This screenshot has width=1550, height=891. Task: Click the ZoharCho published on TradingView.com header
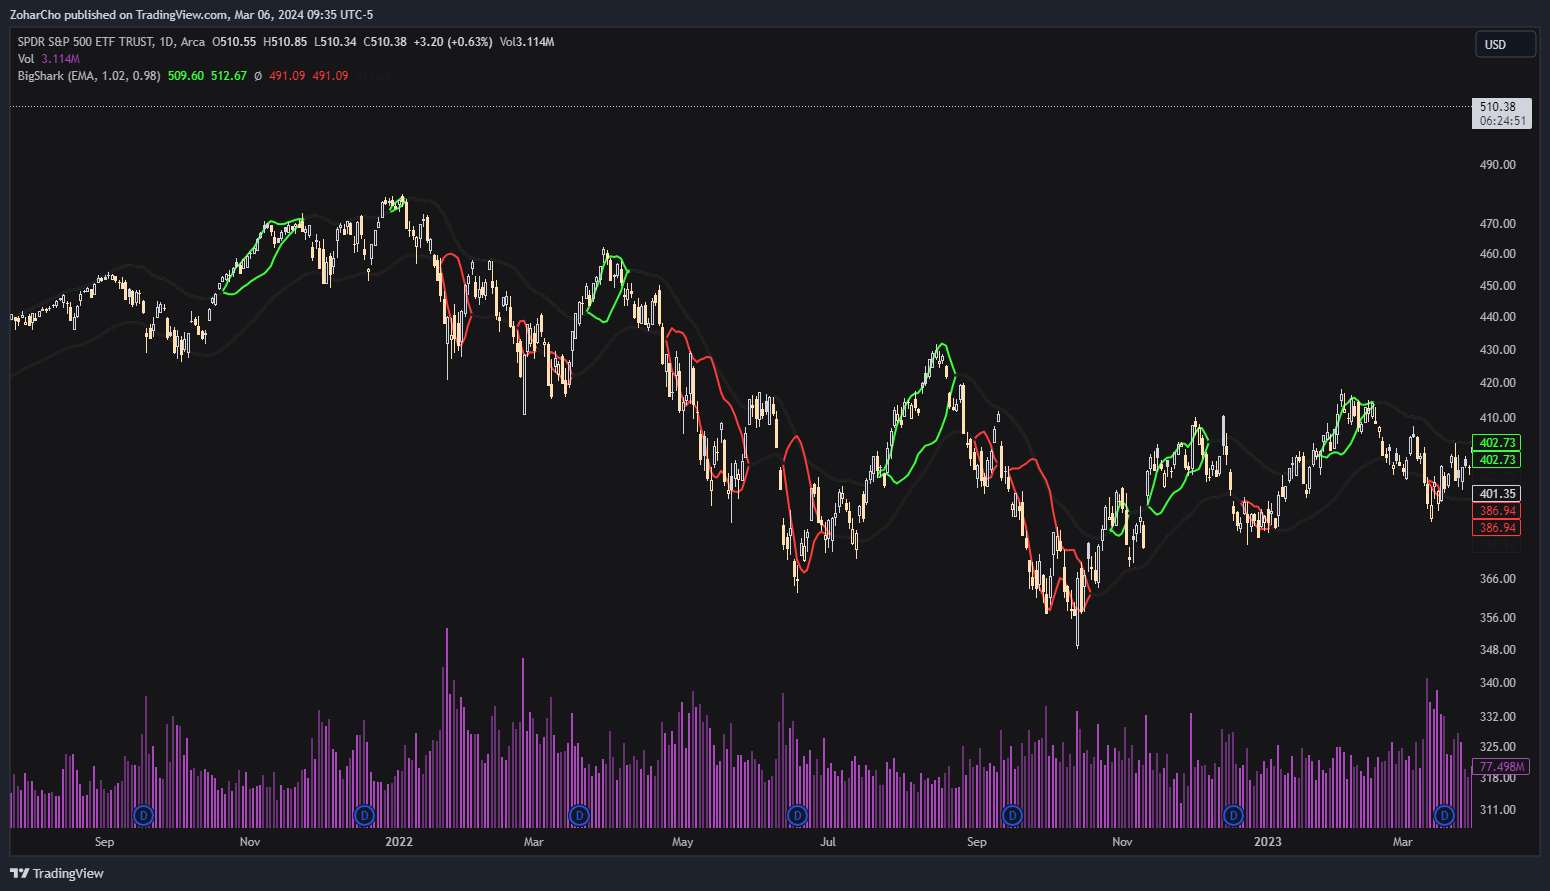192,15
